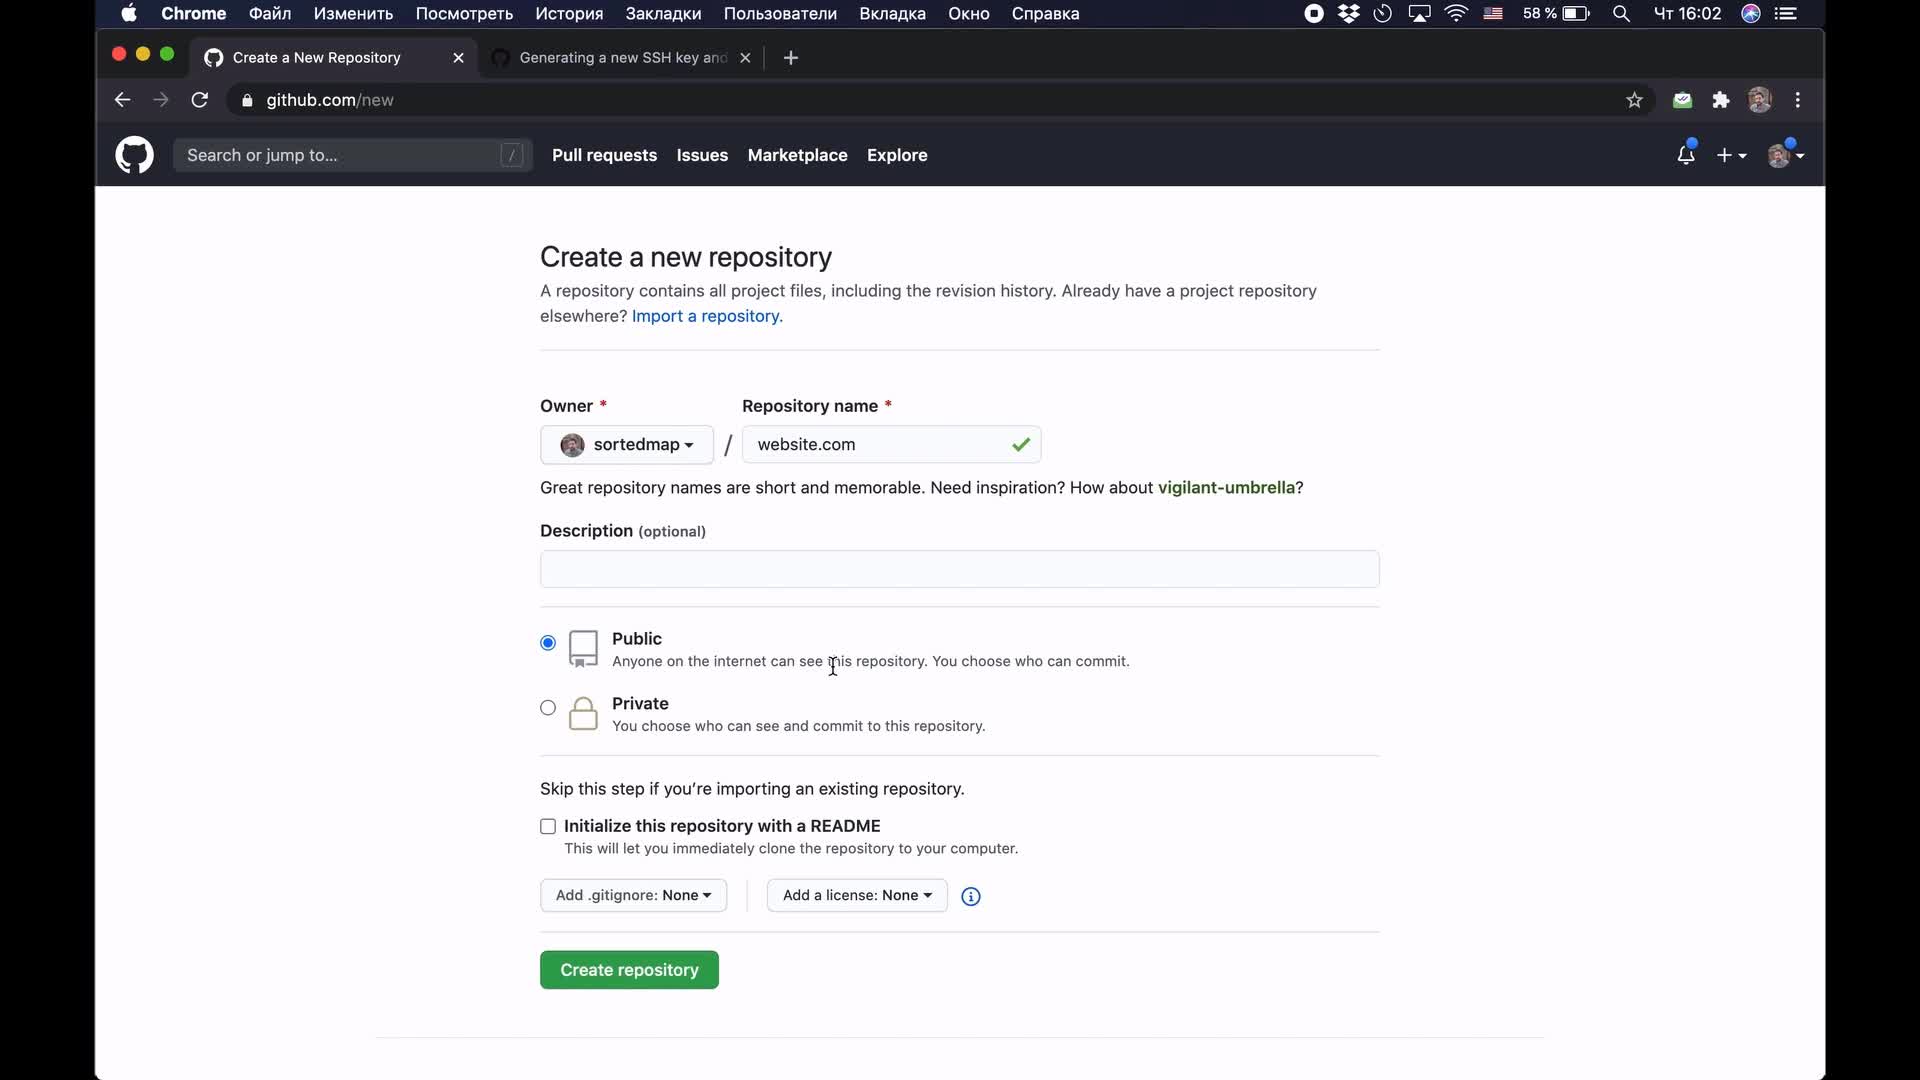Click the Create repository button
The image size is (1920, 1080).
pyautogui.click(x=629, y=970)
